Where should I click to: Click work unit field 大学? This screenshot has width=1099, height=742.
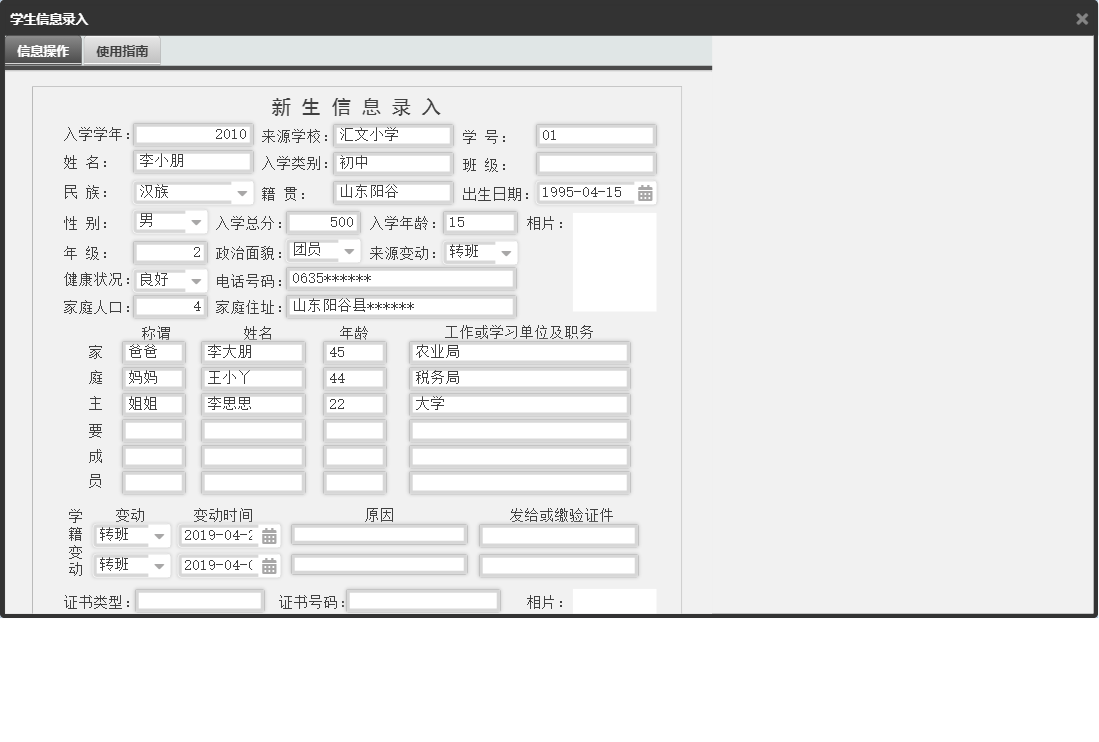click(x=519, y=404)
